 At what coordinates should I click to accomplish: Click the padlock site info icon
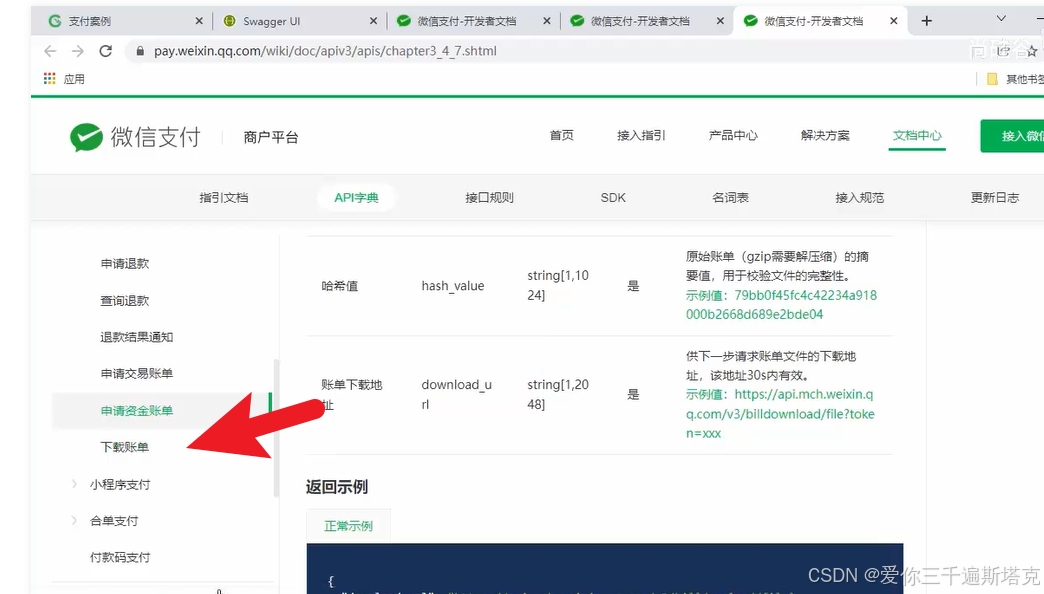[x=139, y=51]
